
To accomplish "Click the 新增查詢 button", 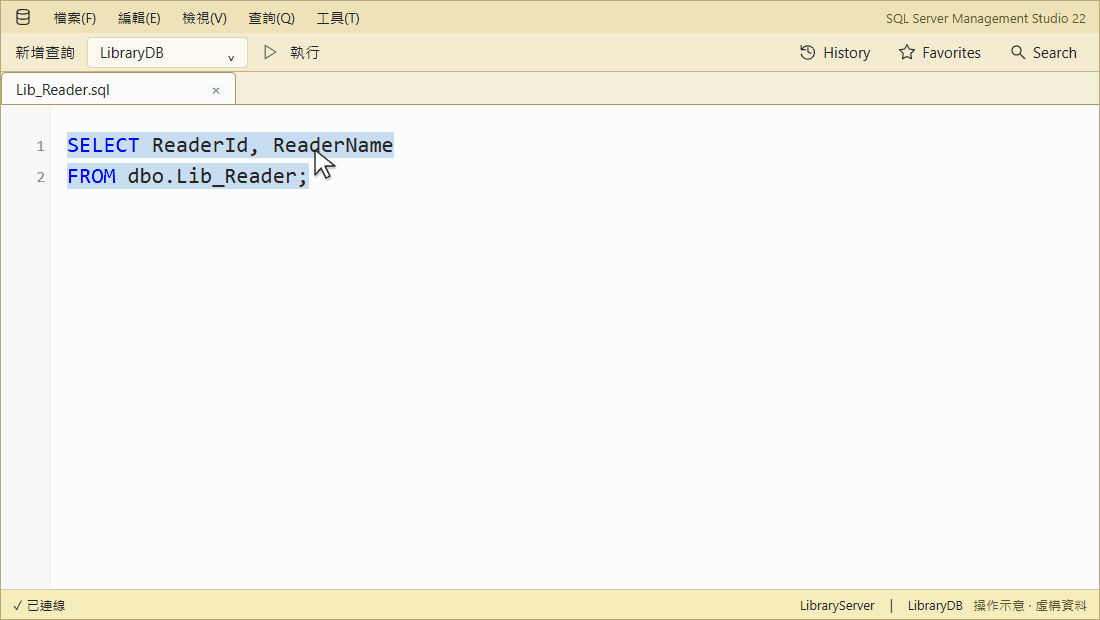I will pos(45,53).
